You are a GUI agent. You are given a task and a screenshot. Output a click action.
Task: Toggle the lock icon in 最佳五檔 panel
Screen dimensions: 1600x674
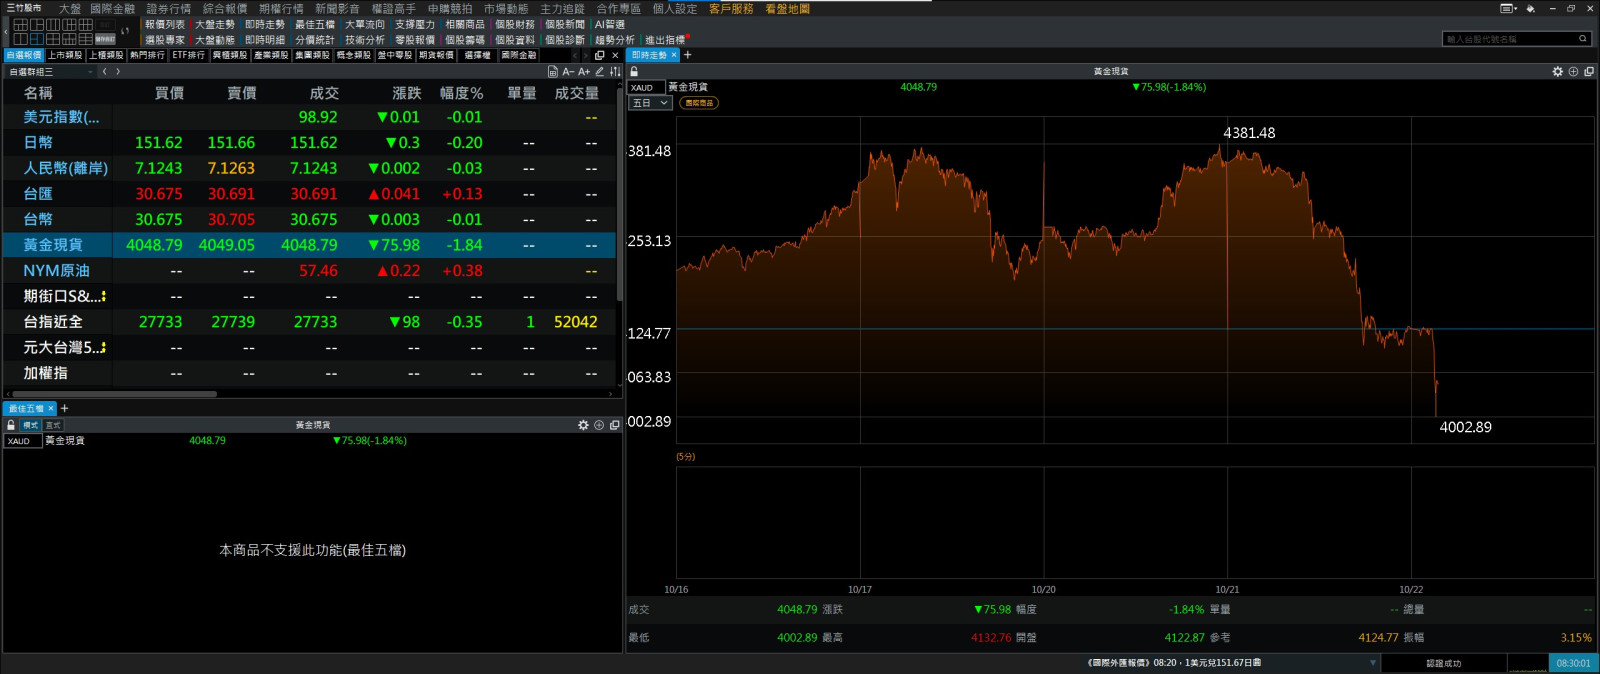coord(11,425)
